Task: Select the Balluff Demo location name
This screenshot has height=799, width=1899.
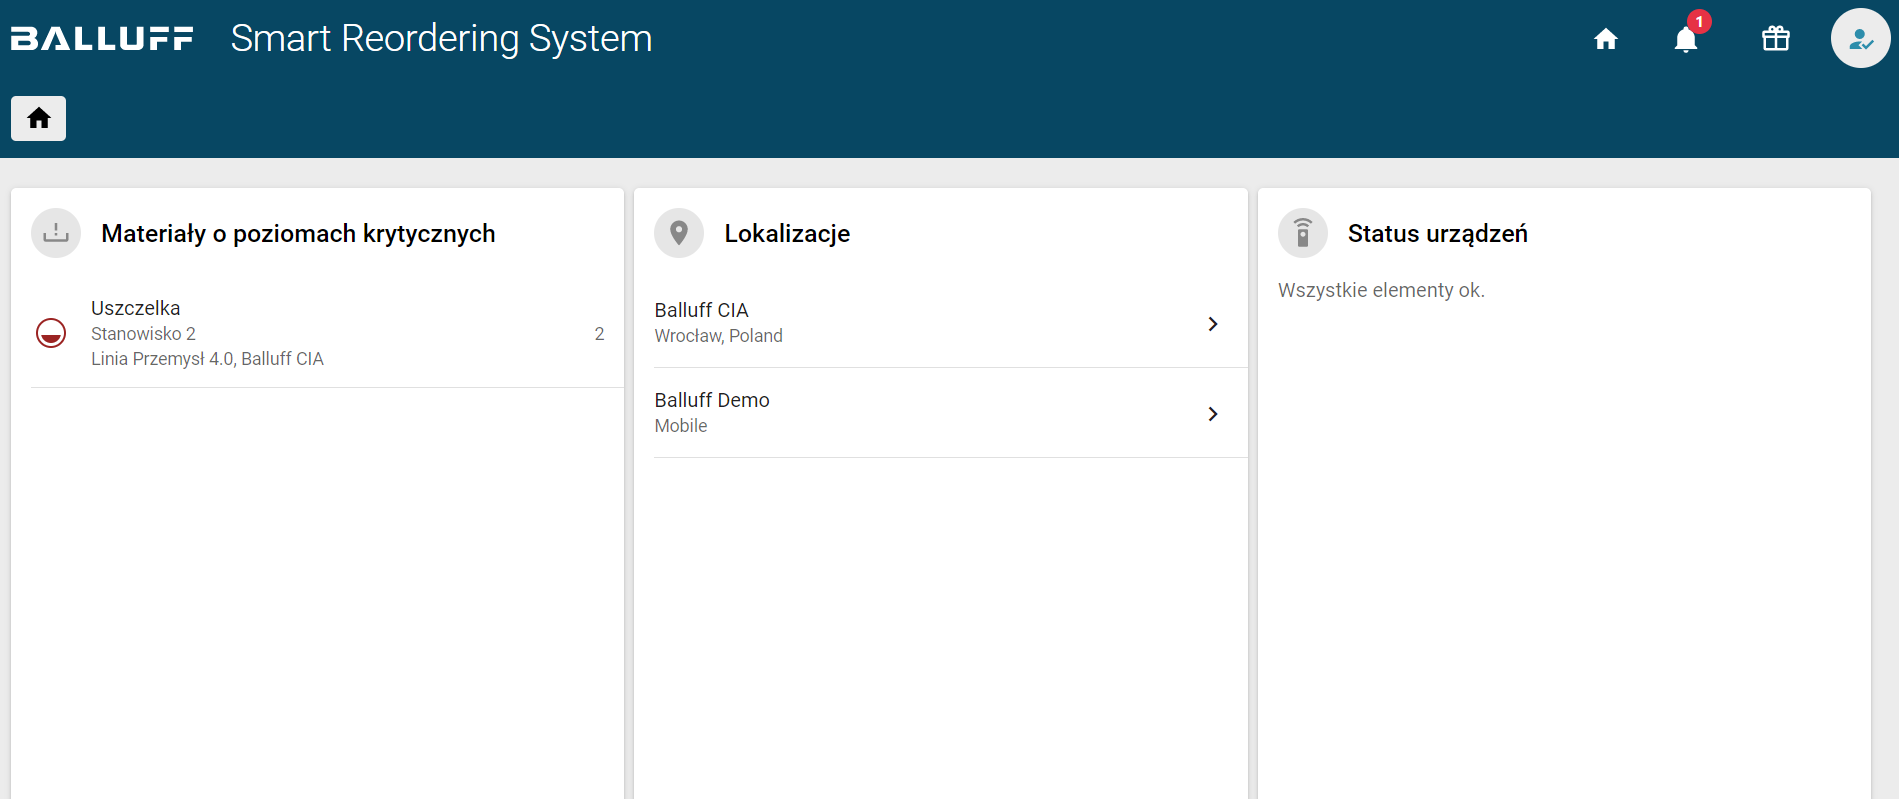Action: point(711,400)
